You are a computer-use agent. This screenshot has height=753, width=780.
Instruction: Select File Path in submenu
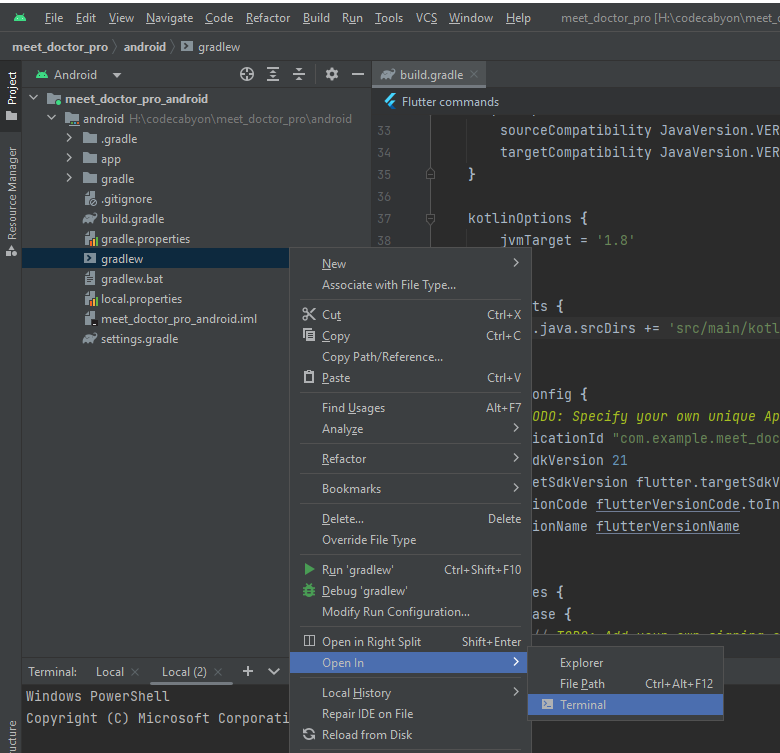[x=625, y=683]
